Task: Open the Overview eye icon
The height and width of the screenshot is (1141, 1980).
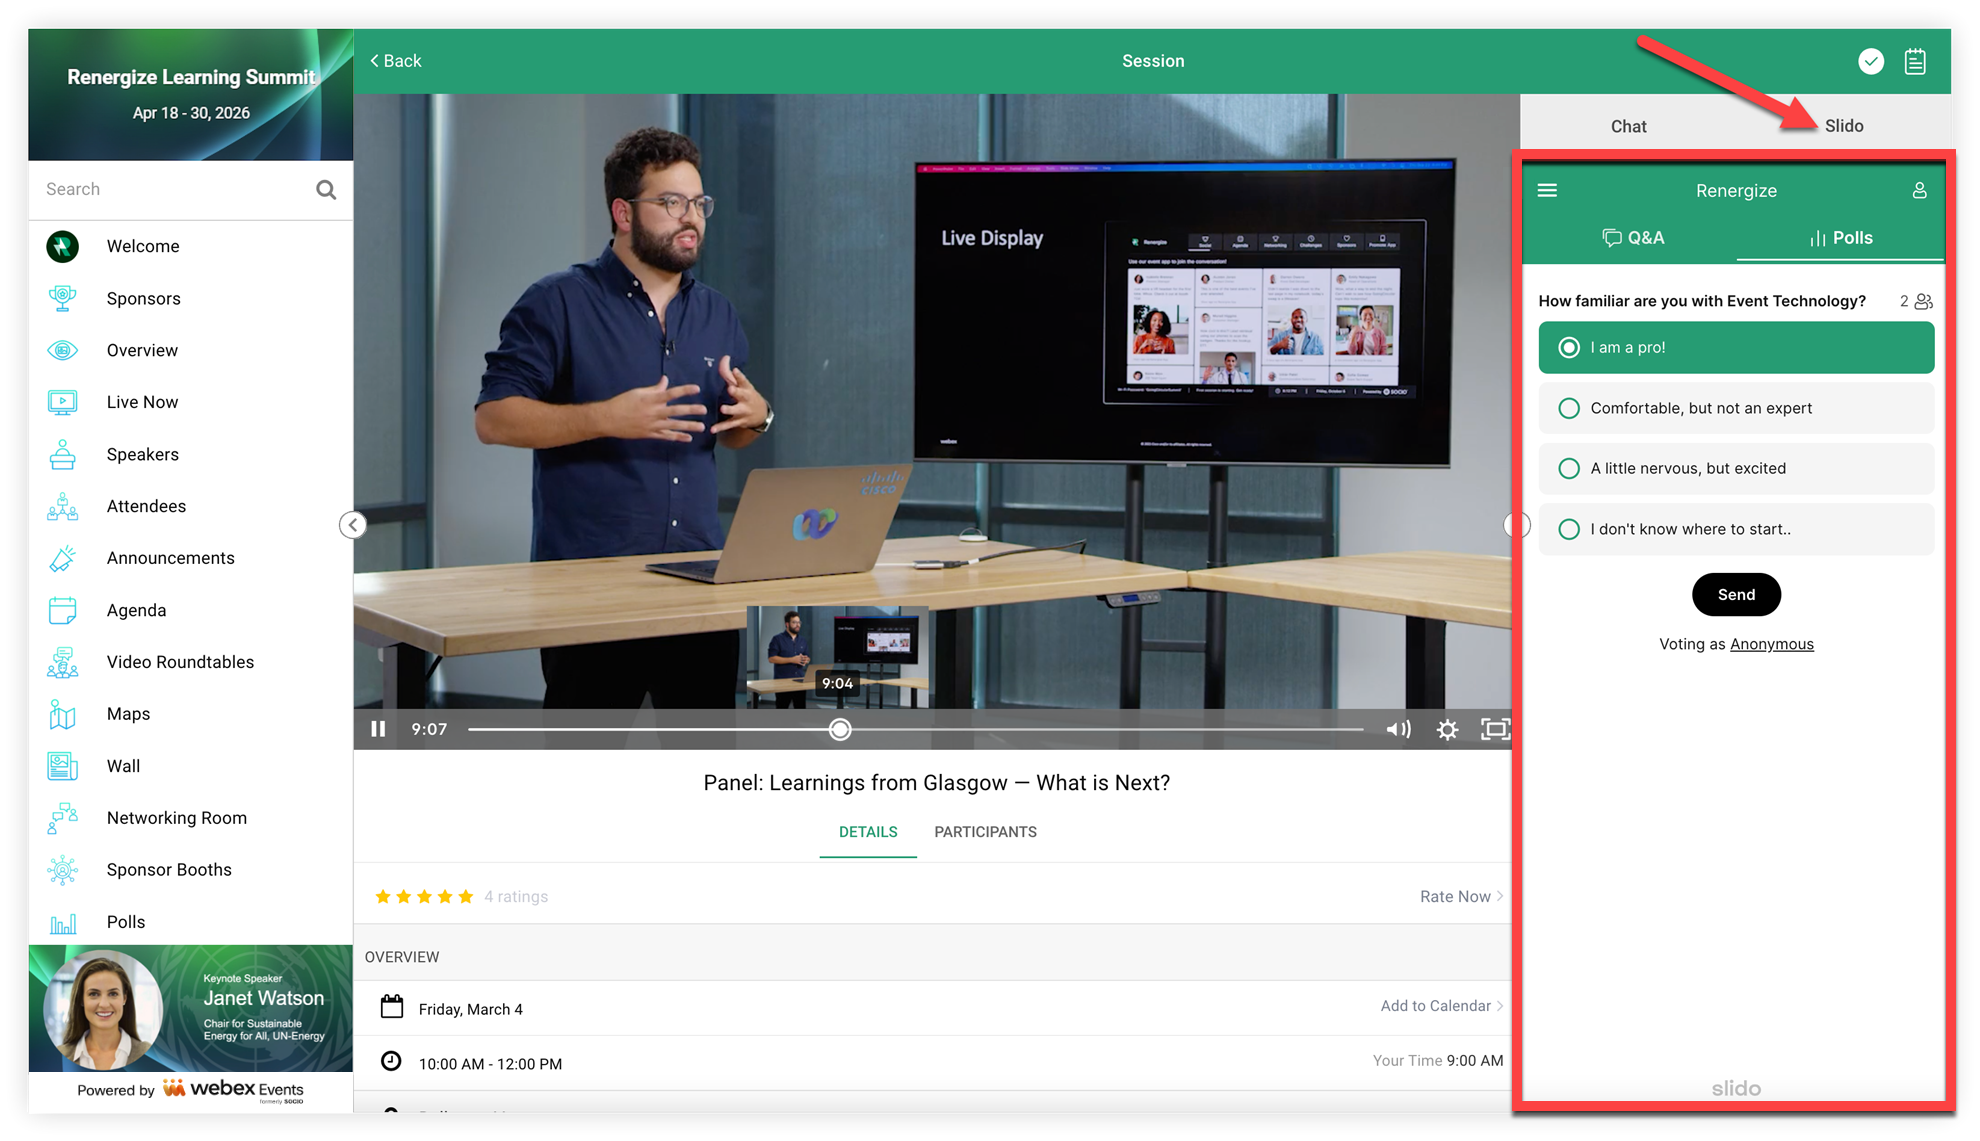Action: click(62, 350)
